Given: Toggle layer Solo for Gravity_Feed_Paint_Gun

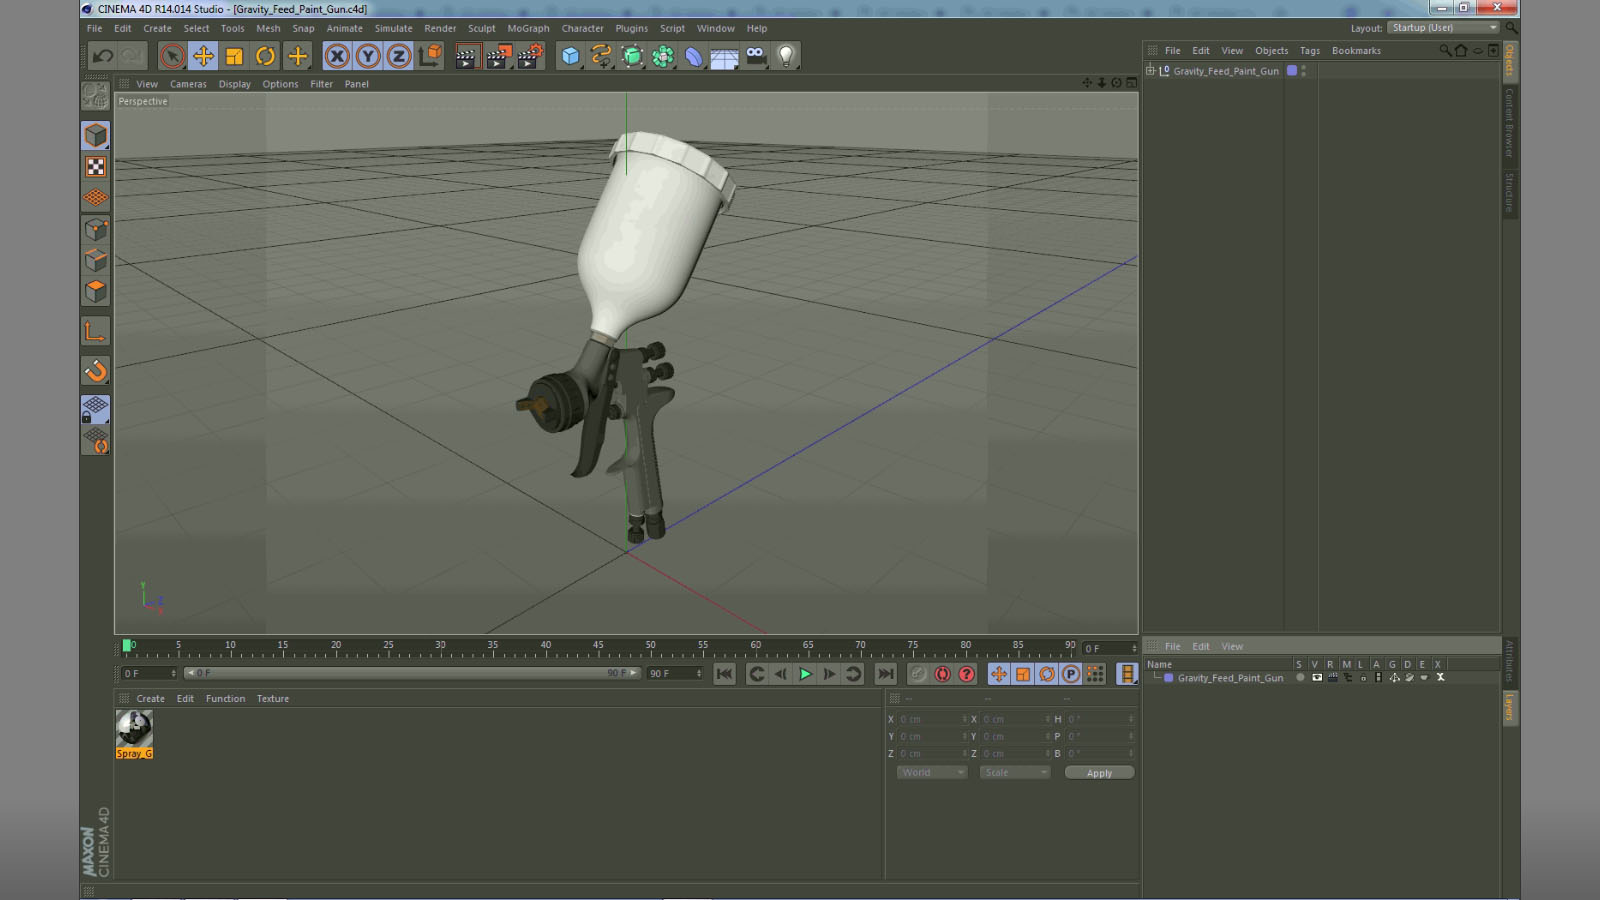Looking at the screenshot, I should (x=1300, y=678).
